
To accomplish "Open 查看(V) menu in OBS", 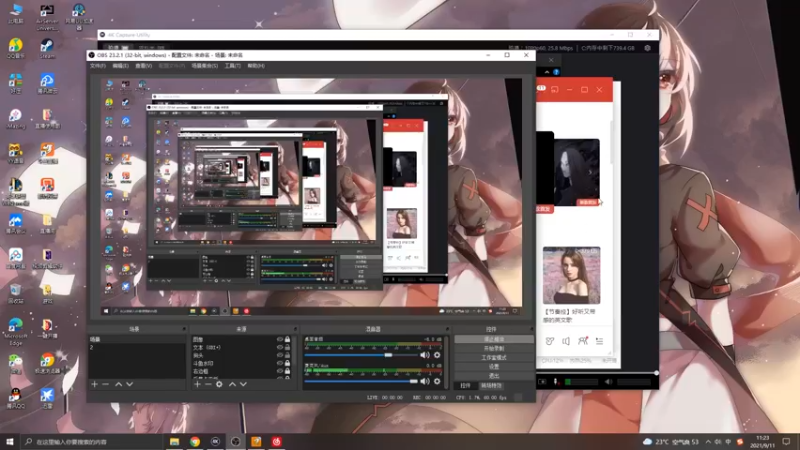I will tap(143, 66).
